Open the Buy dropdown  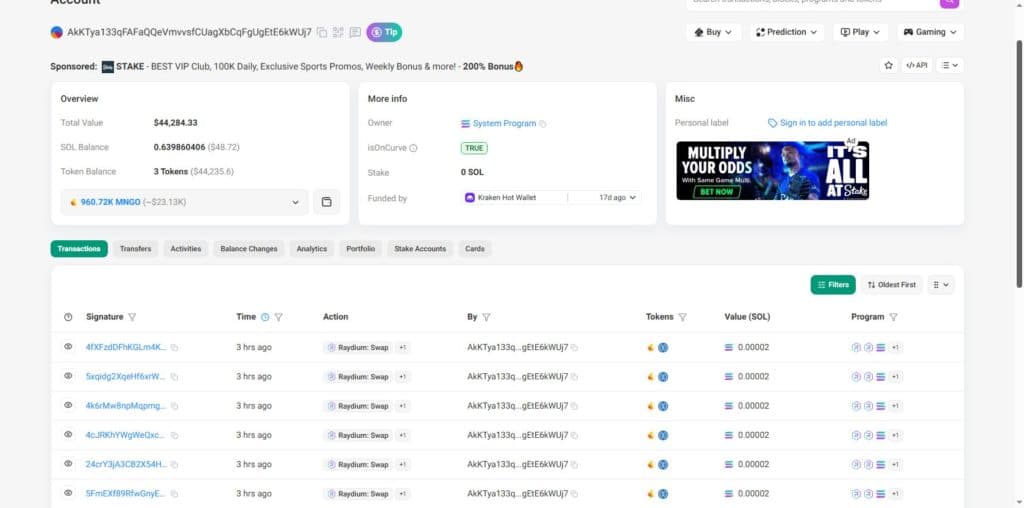click(x=714, y=32)
